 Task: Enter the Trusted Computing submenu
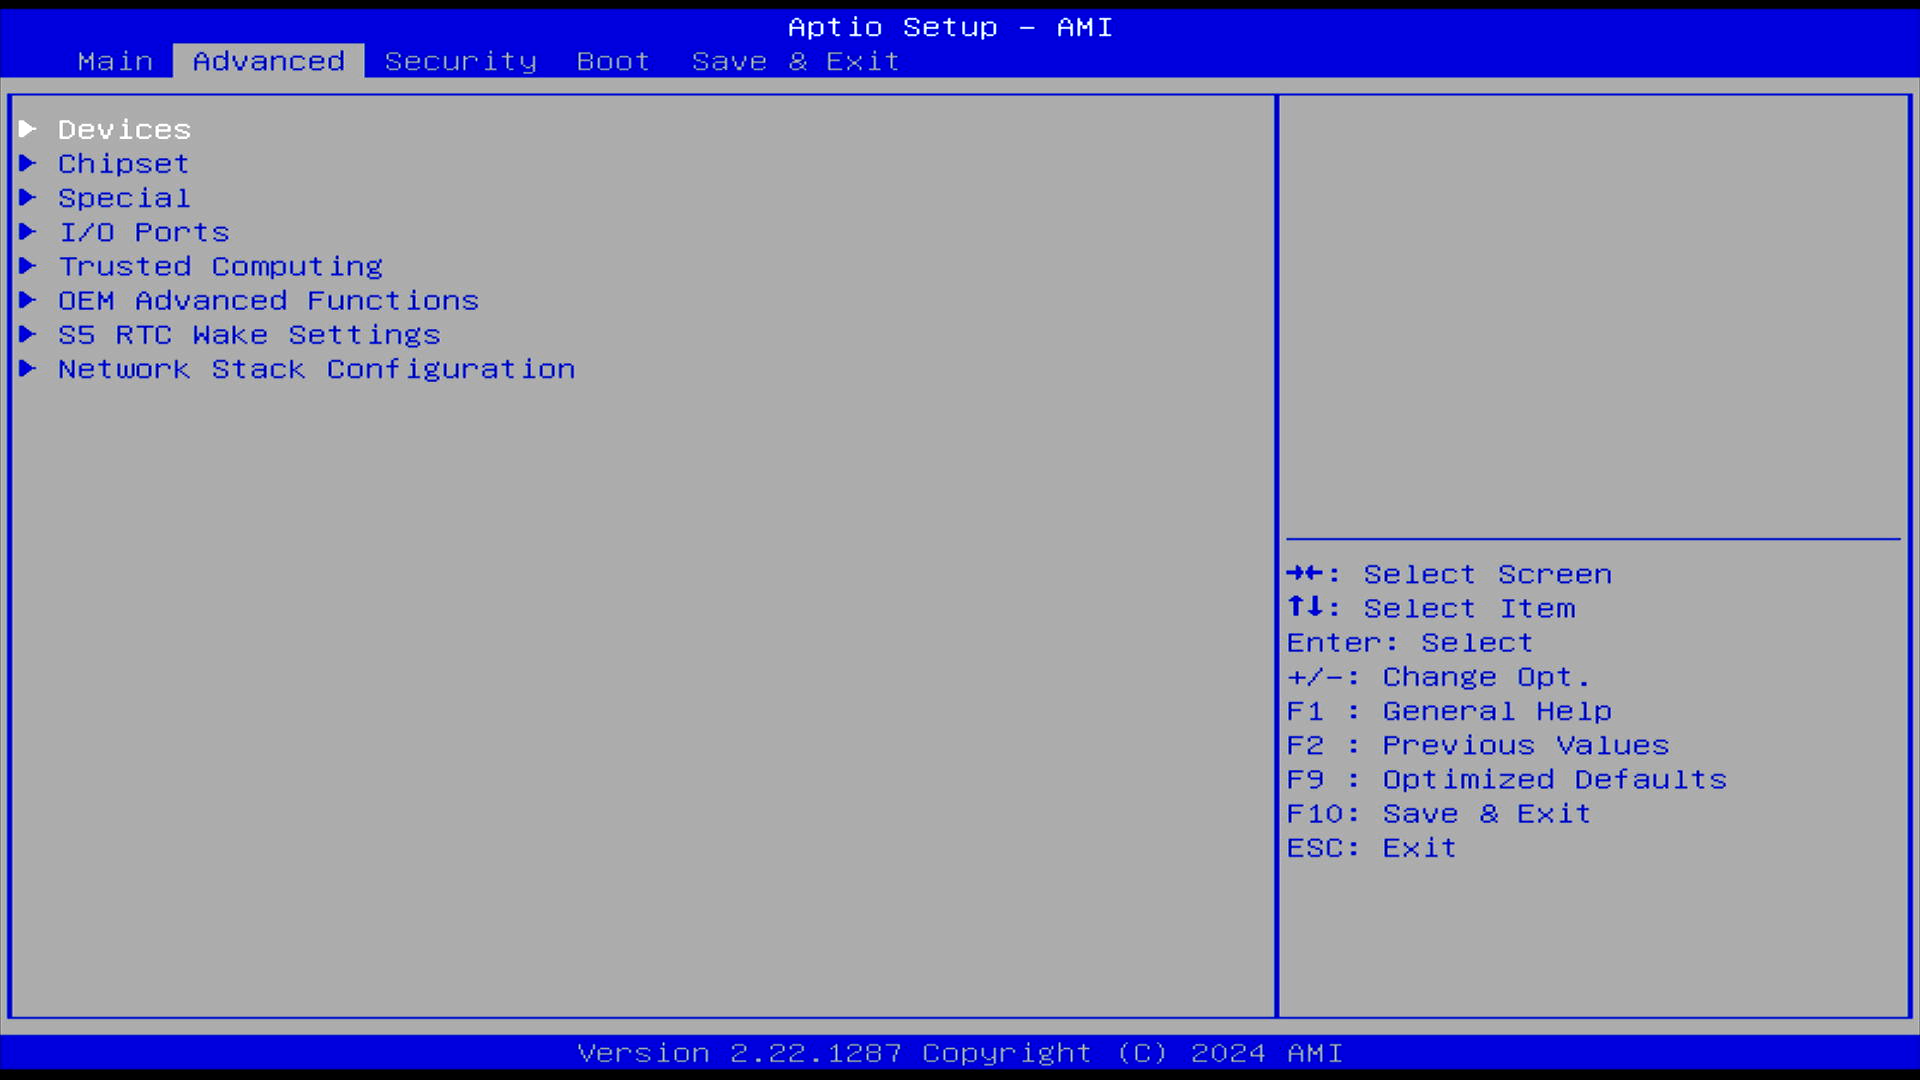coord(220,267)
